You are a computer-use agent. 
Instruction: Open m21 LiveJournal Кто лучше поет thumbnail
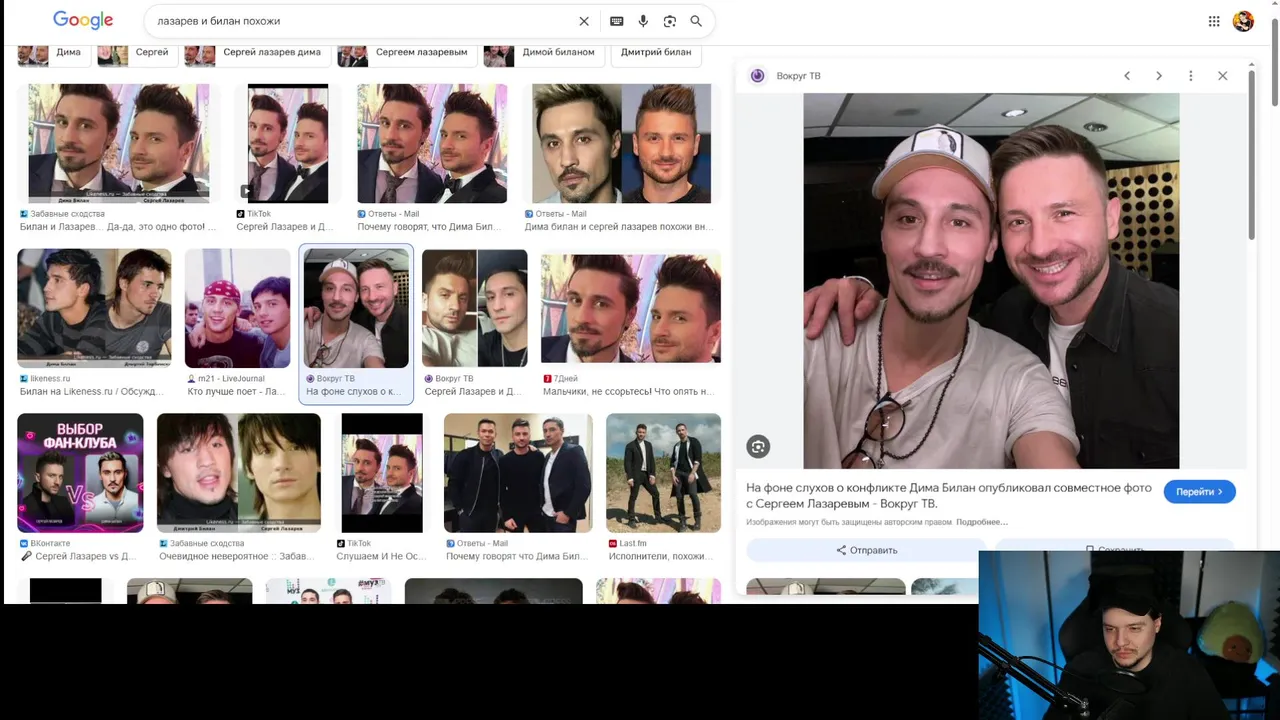pos(237,308)
